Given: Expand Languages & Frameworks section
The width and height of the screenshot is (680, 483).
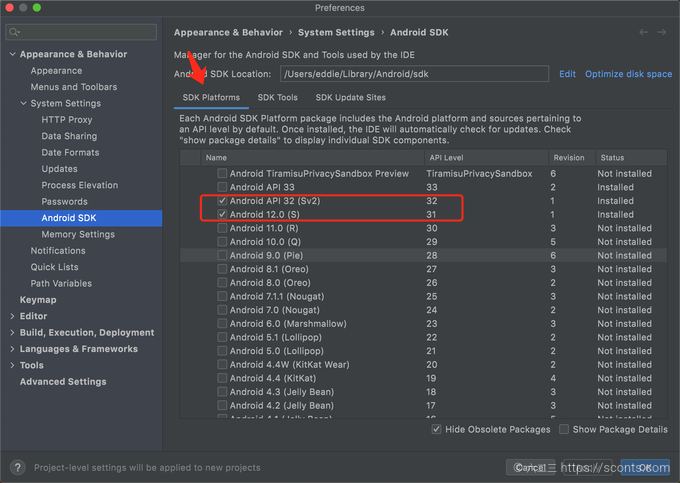Looking at the screenshot, I should point(12,349).
